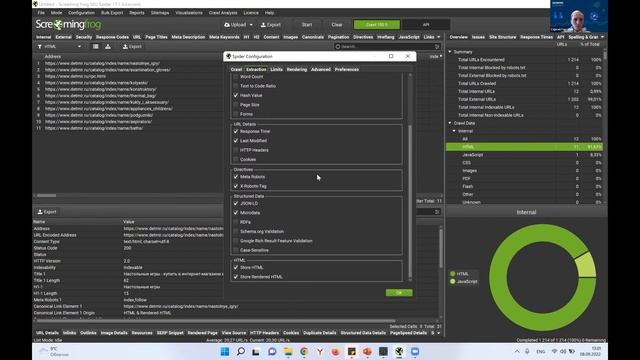Click the horizontal scrollbar under address list
This screenshot has width=640, height=360.
[x=47, y=196]
